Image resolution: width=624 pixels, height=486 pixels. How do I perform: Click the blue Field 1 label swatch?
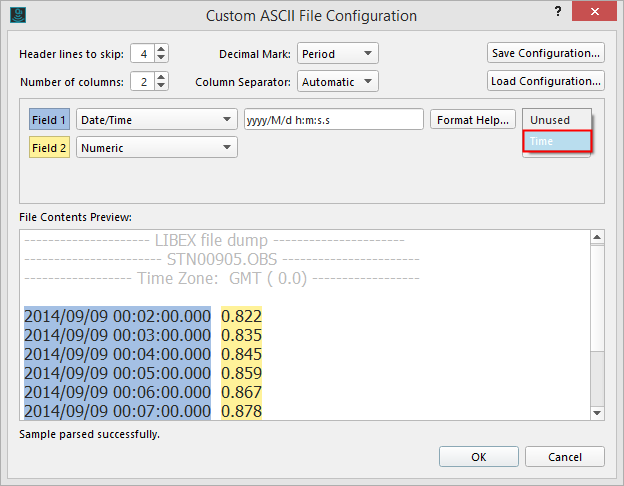coord(49,120)
